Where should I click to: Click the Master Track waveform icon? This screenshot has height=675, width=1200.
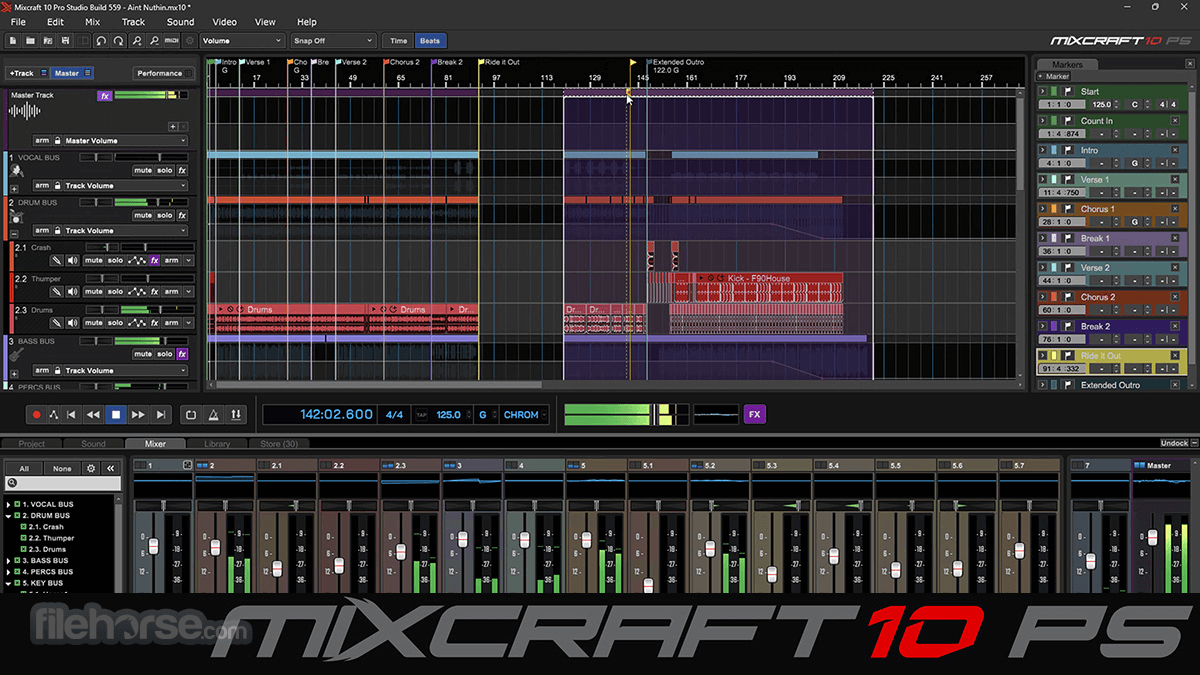coord(25,111)
